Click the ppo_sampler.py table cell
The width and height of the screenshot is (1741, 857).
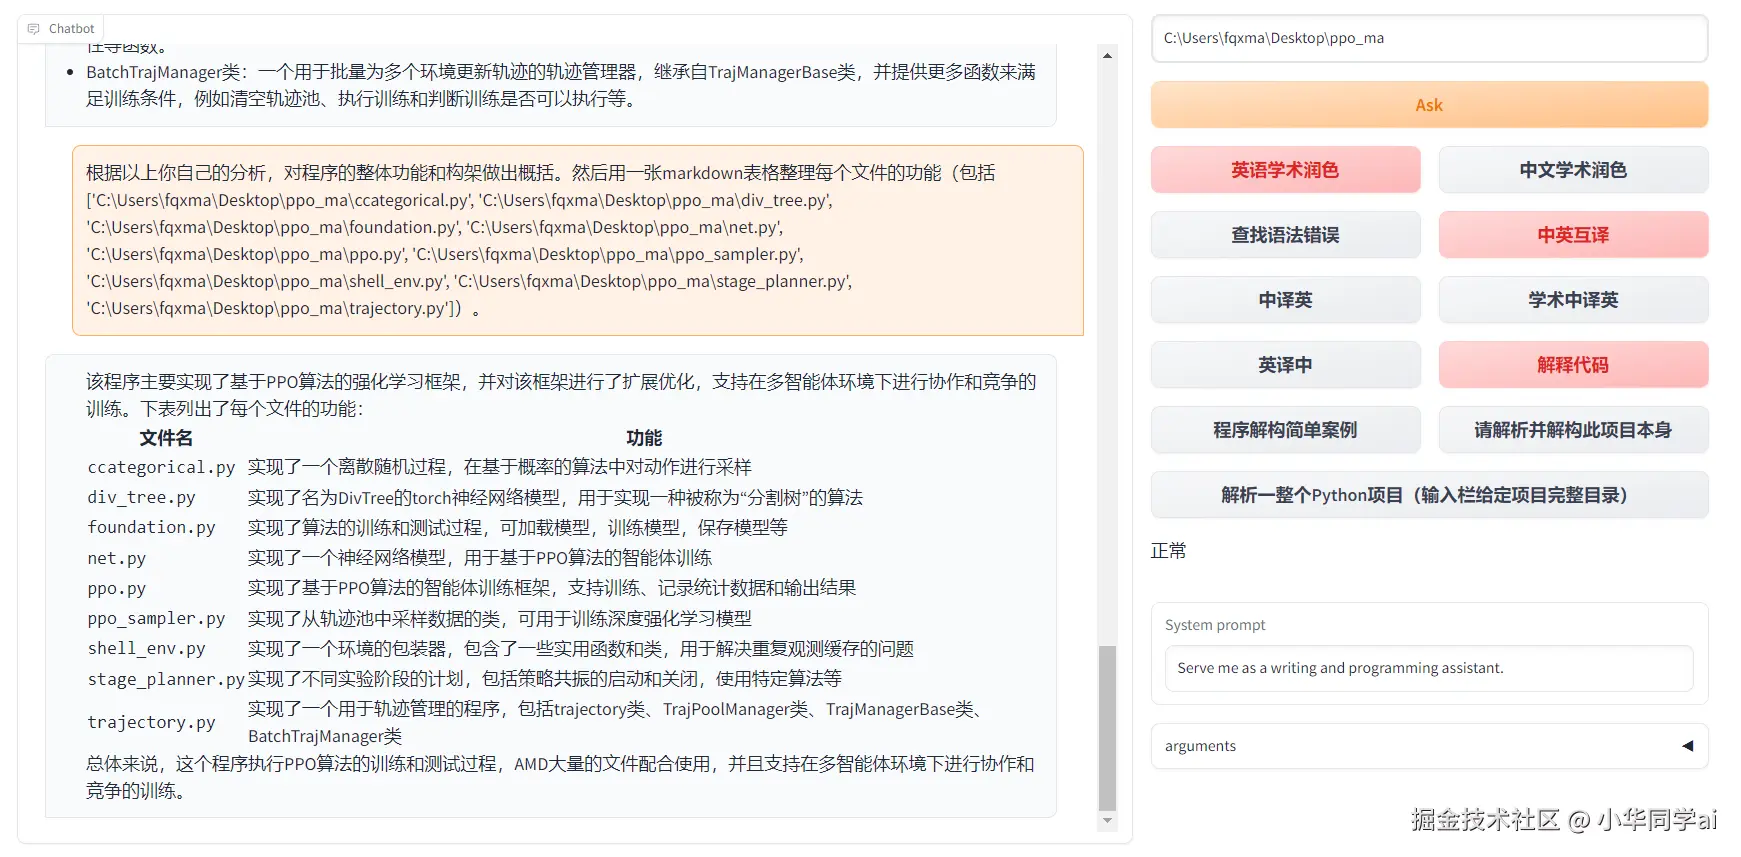156,618
